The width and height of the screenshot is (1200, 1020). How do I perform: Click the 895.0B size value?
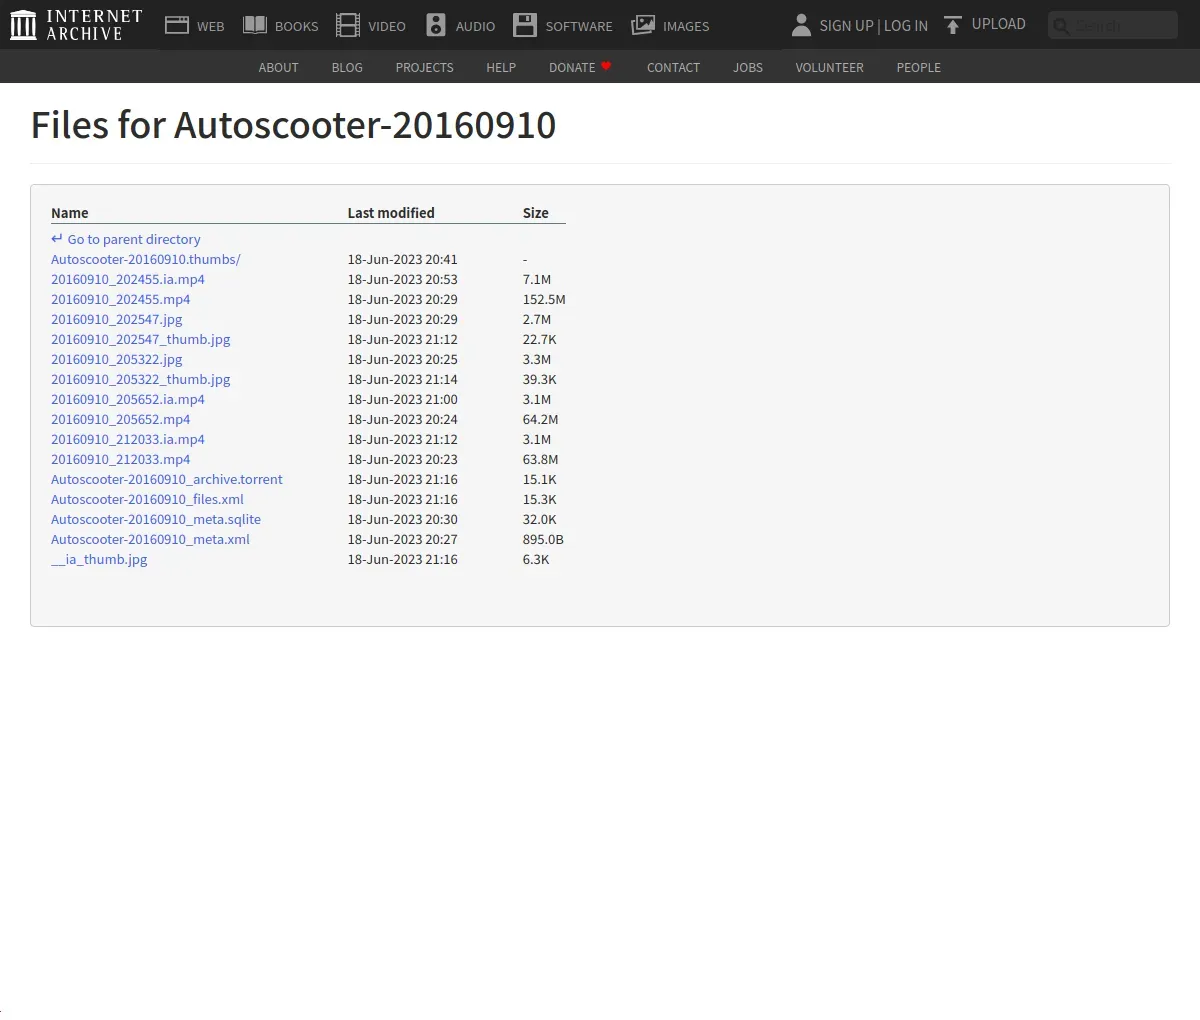pyautogui.click(x=543, y=539)
